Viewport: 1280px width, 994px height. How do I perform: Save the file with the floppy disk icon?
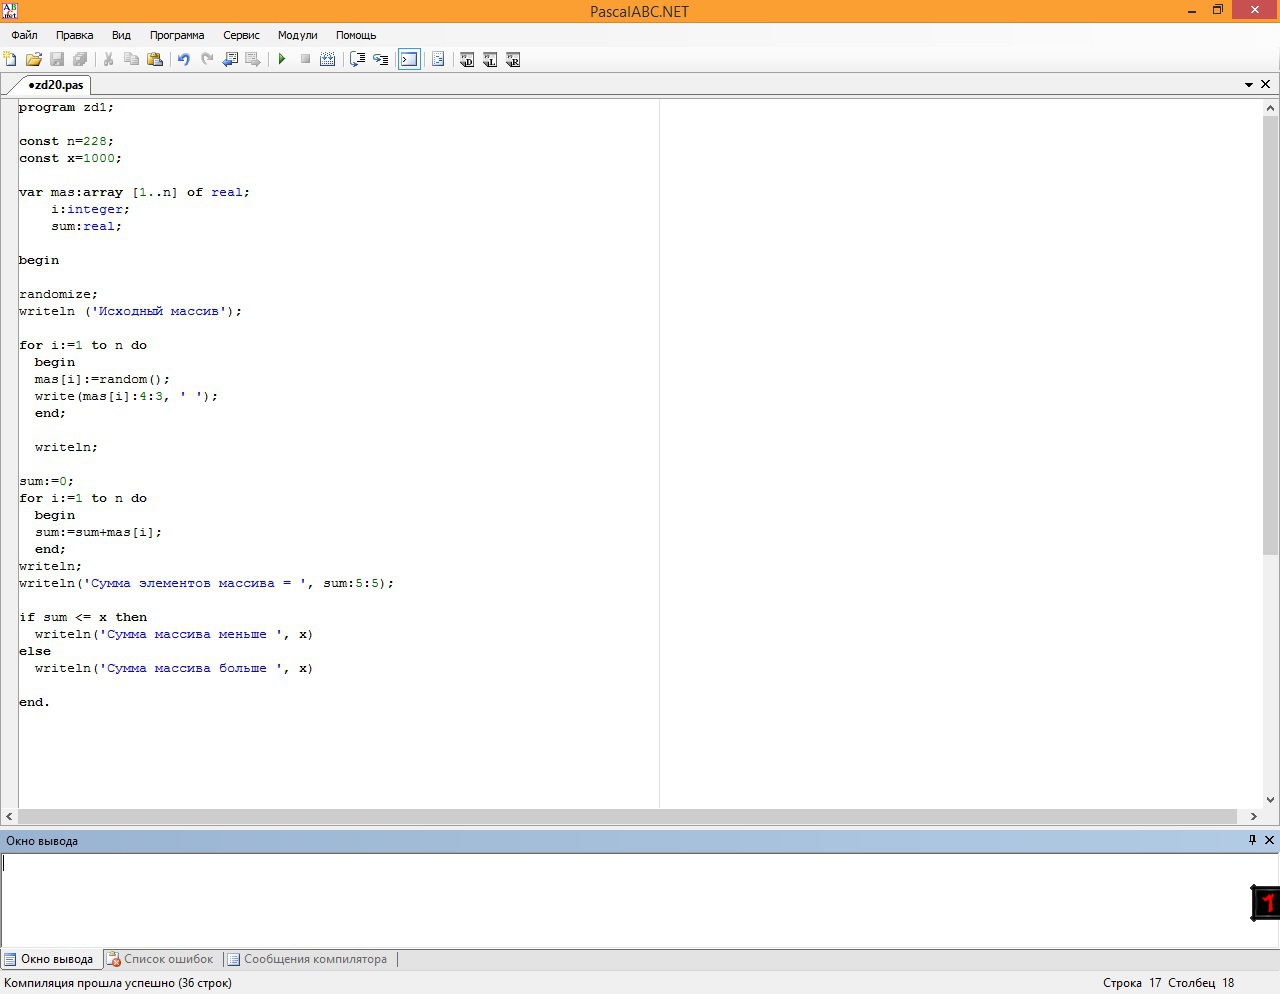pos(57,60)
